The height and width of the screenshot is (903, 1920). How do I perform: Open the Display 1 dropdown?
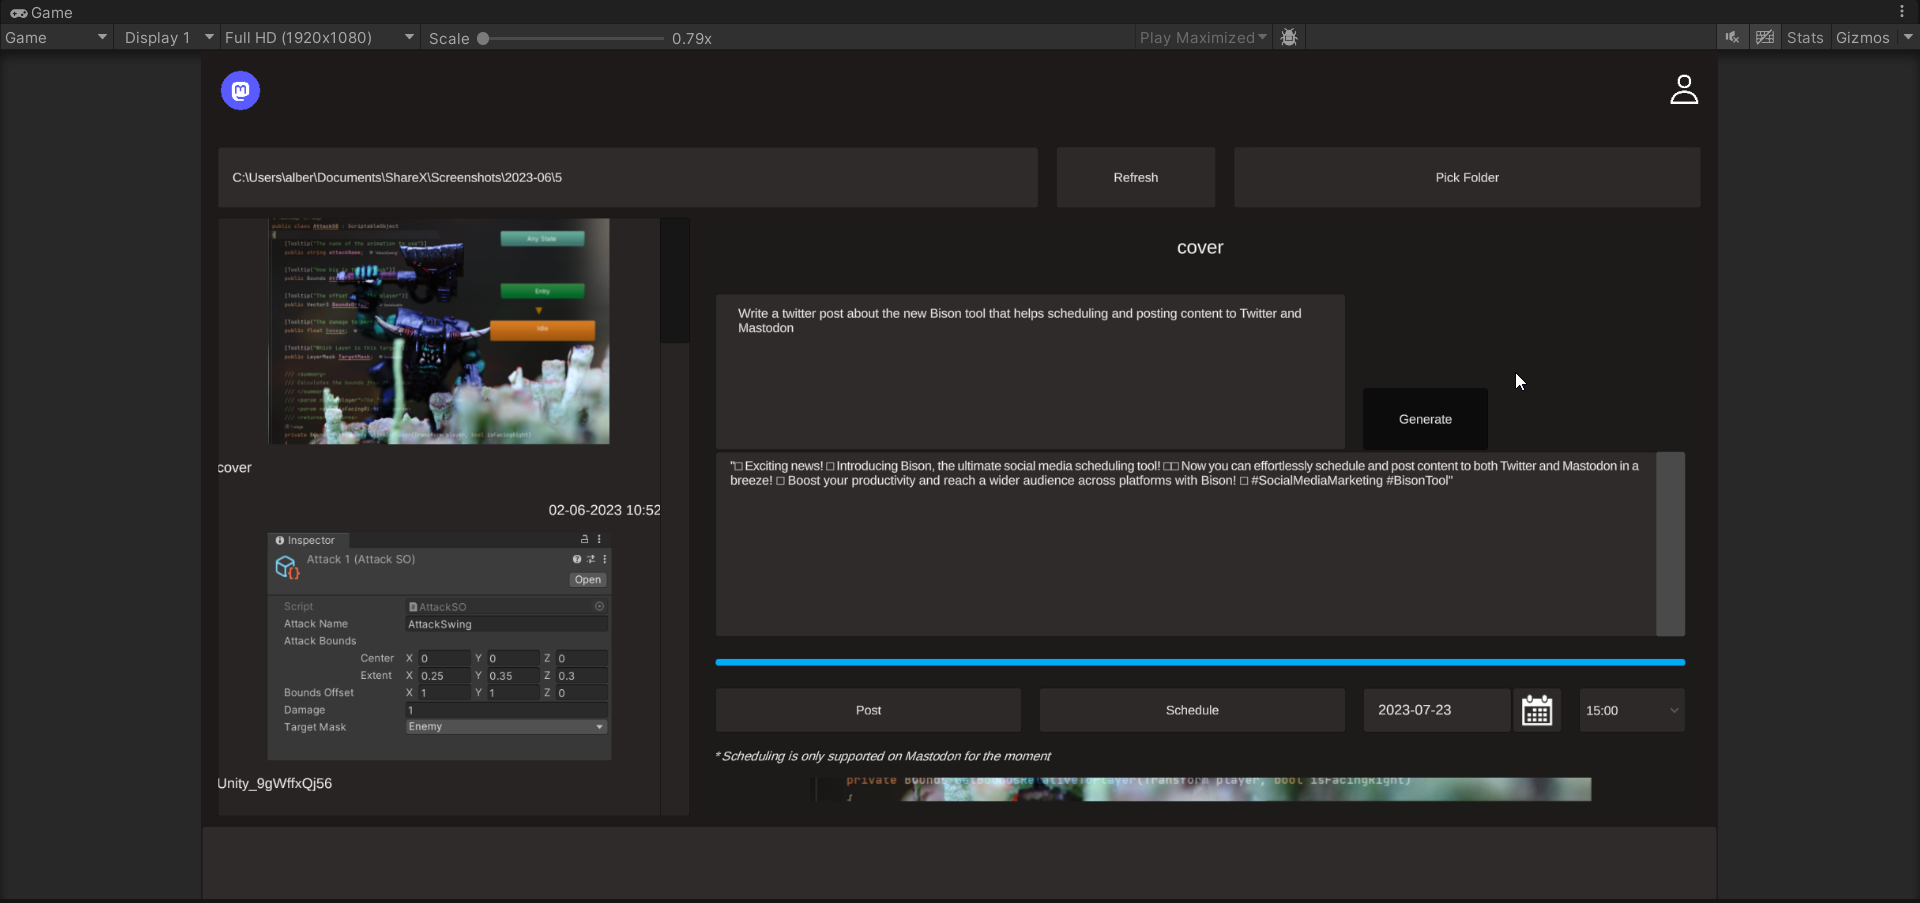tap(169, 38)
